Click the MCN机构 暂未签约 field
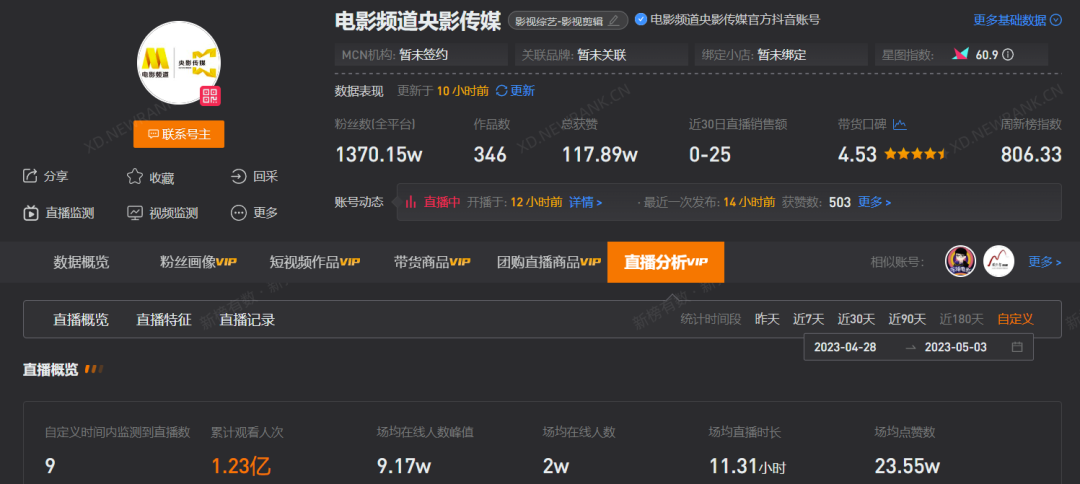Viewport: 1080px width, 484px height. [x=421, y=55]
